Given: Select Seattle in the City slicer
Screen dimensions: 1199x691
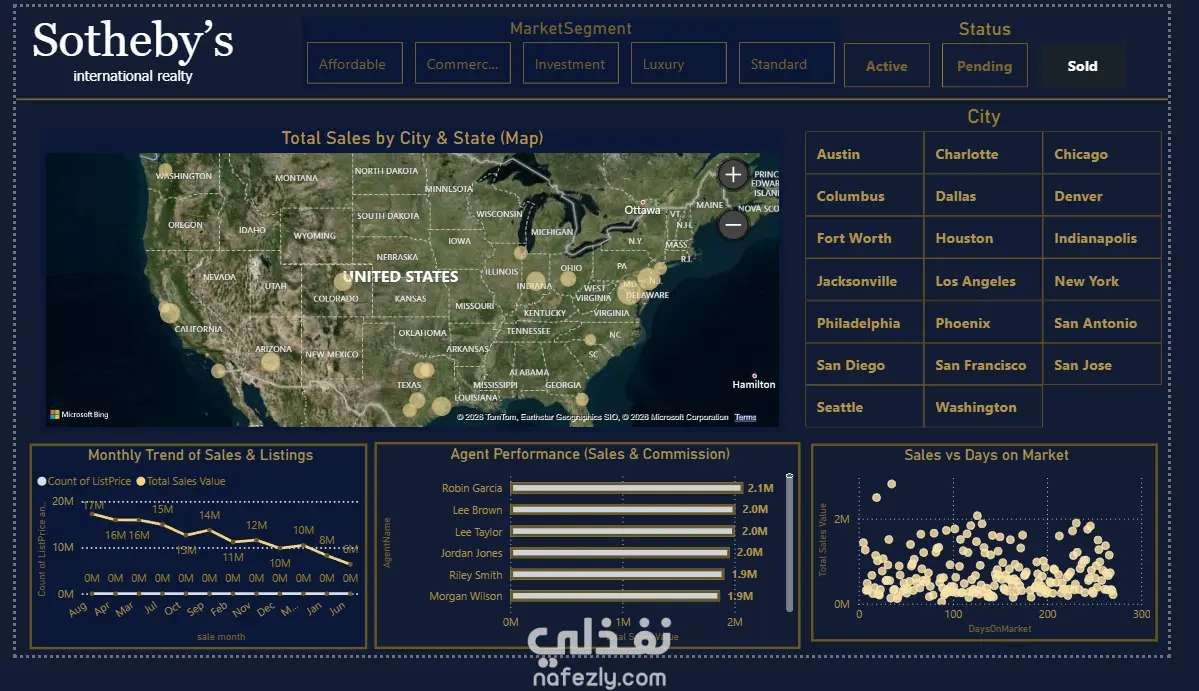Looking at the screenshot, I should (864, 407).
